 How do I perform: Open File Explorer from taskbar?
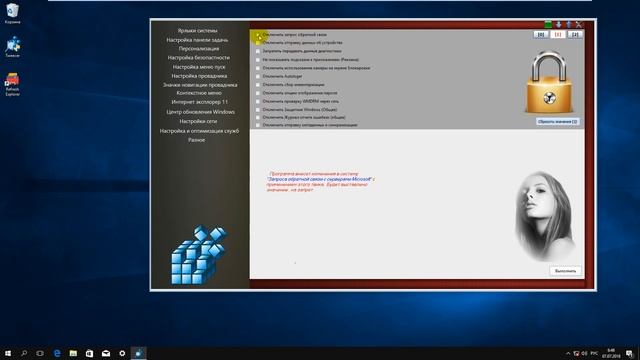tap(73, 353)
